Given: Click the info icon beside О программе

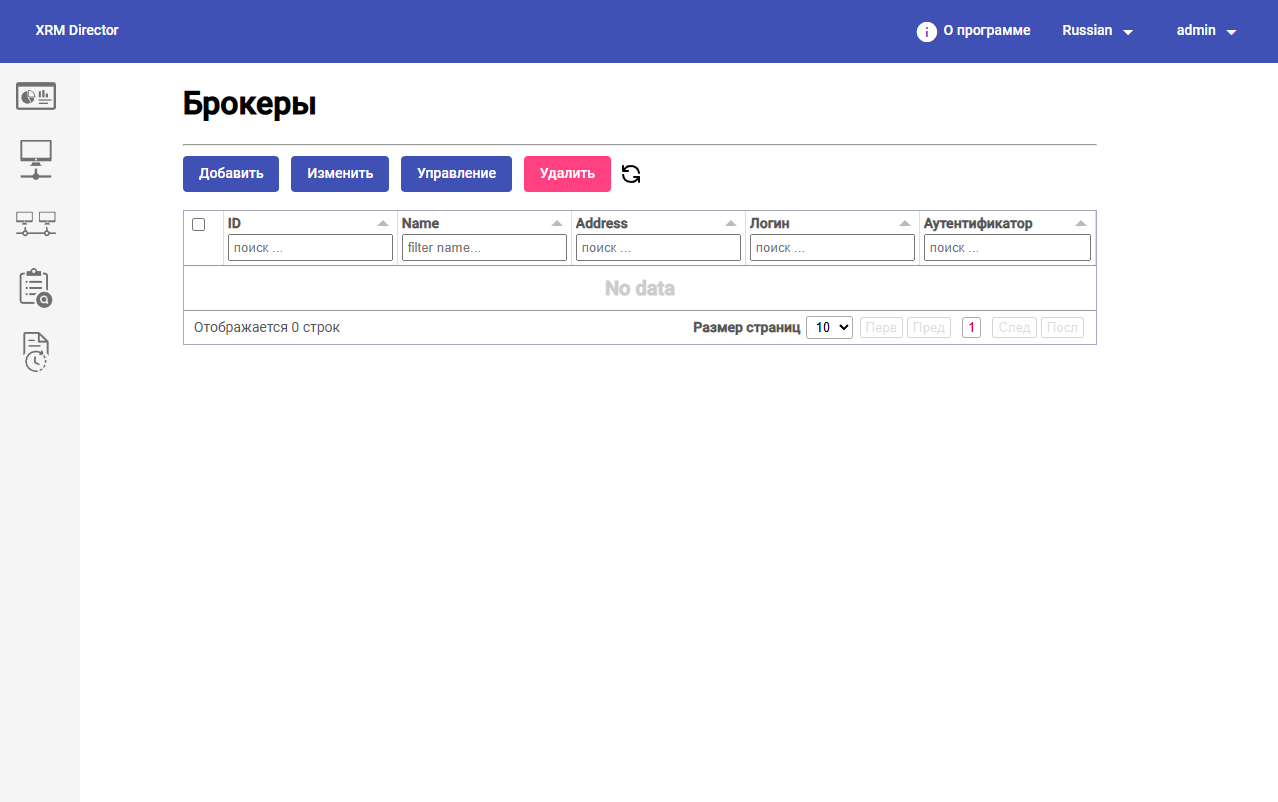Looking at the screenshot, I should click(x=927, y=31).
